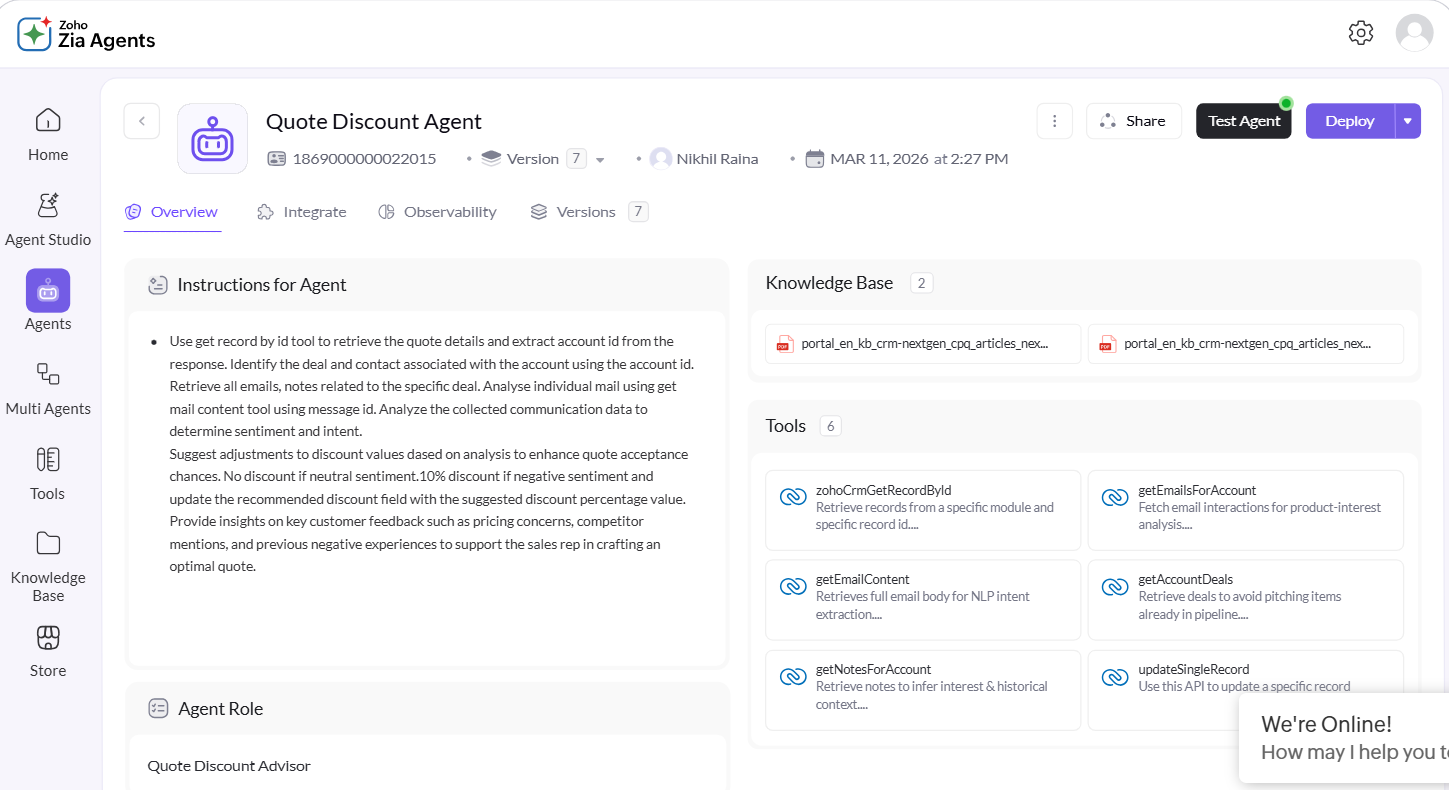Screen dimensions: 1449x790
Task: Click the getEmailContent tool icon
Action: point(793,586)
